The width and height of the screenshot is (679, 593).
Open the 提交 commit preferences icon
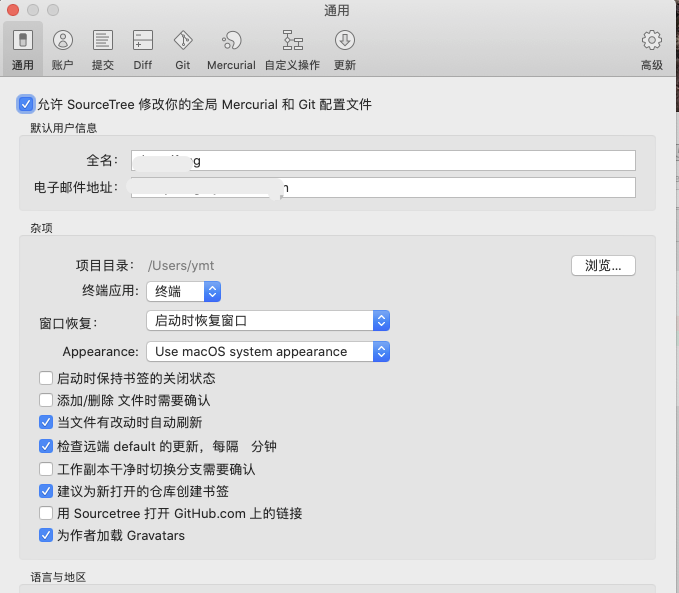click(103, 40)
